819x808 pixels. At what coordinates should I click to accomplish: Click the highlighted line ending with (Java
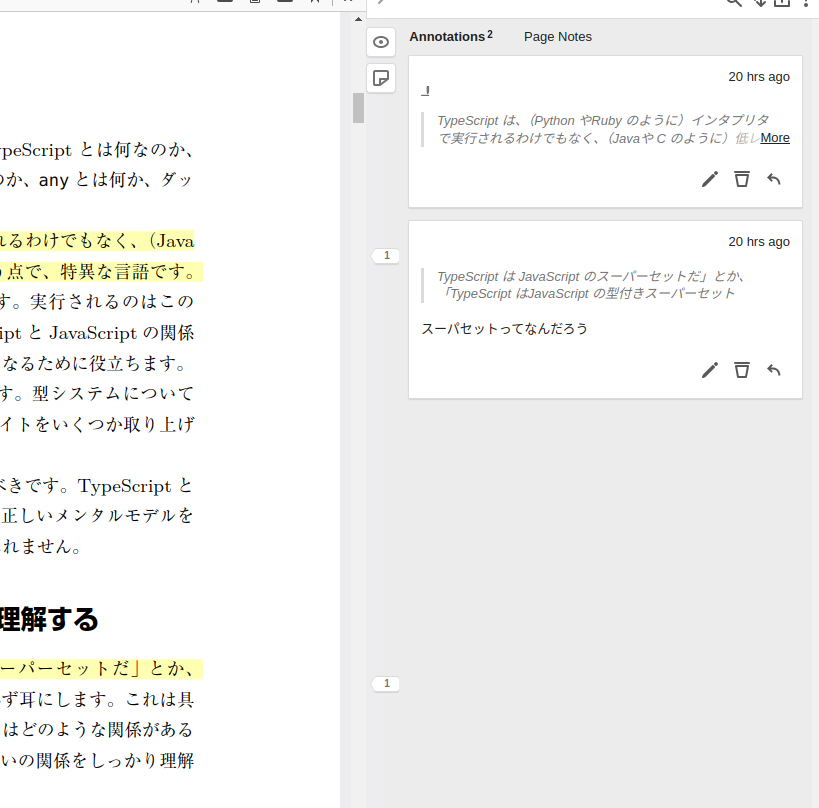click(x=97, y=241)
